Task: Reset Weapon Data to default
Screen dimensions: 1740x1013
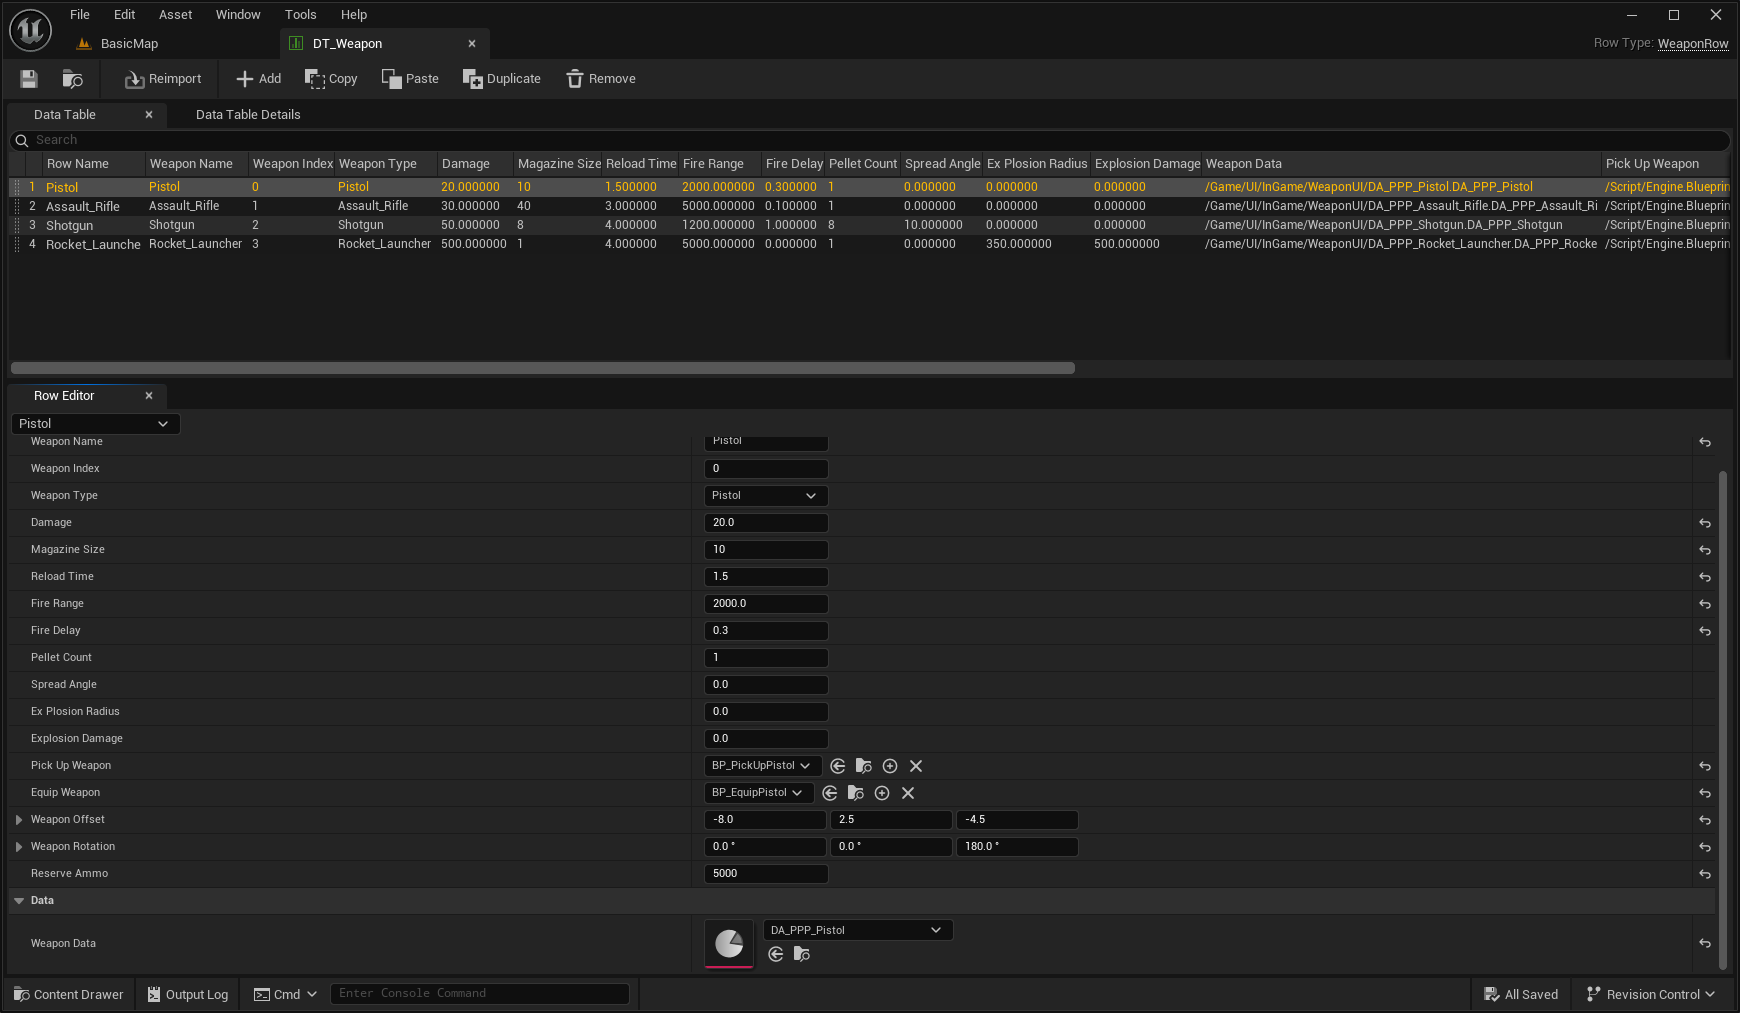Action: pyautogui.click(x=1705, y=943)
